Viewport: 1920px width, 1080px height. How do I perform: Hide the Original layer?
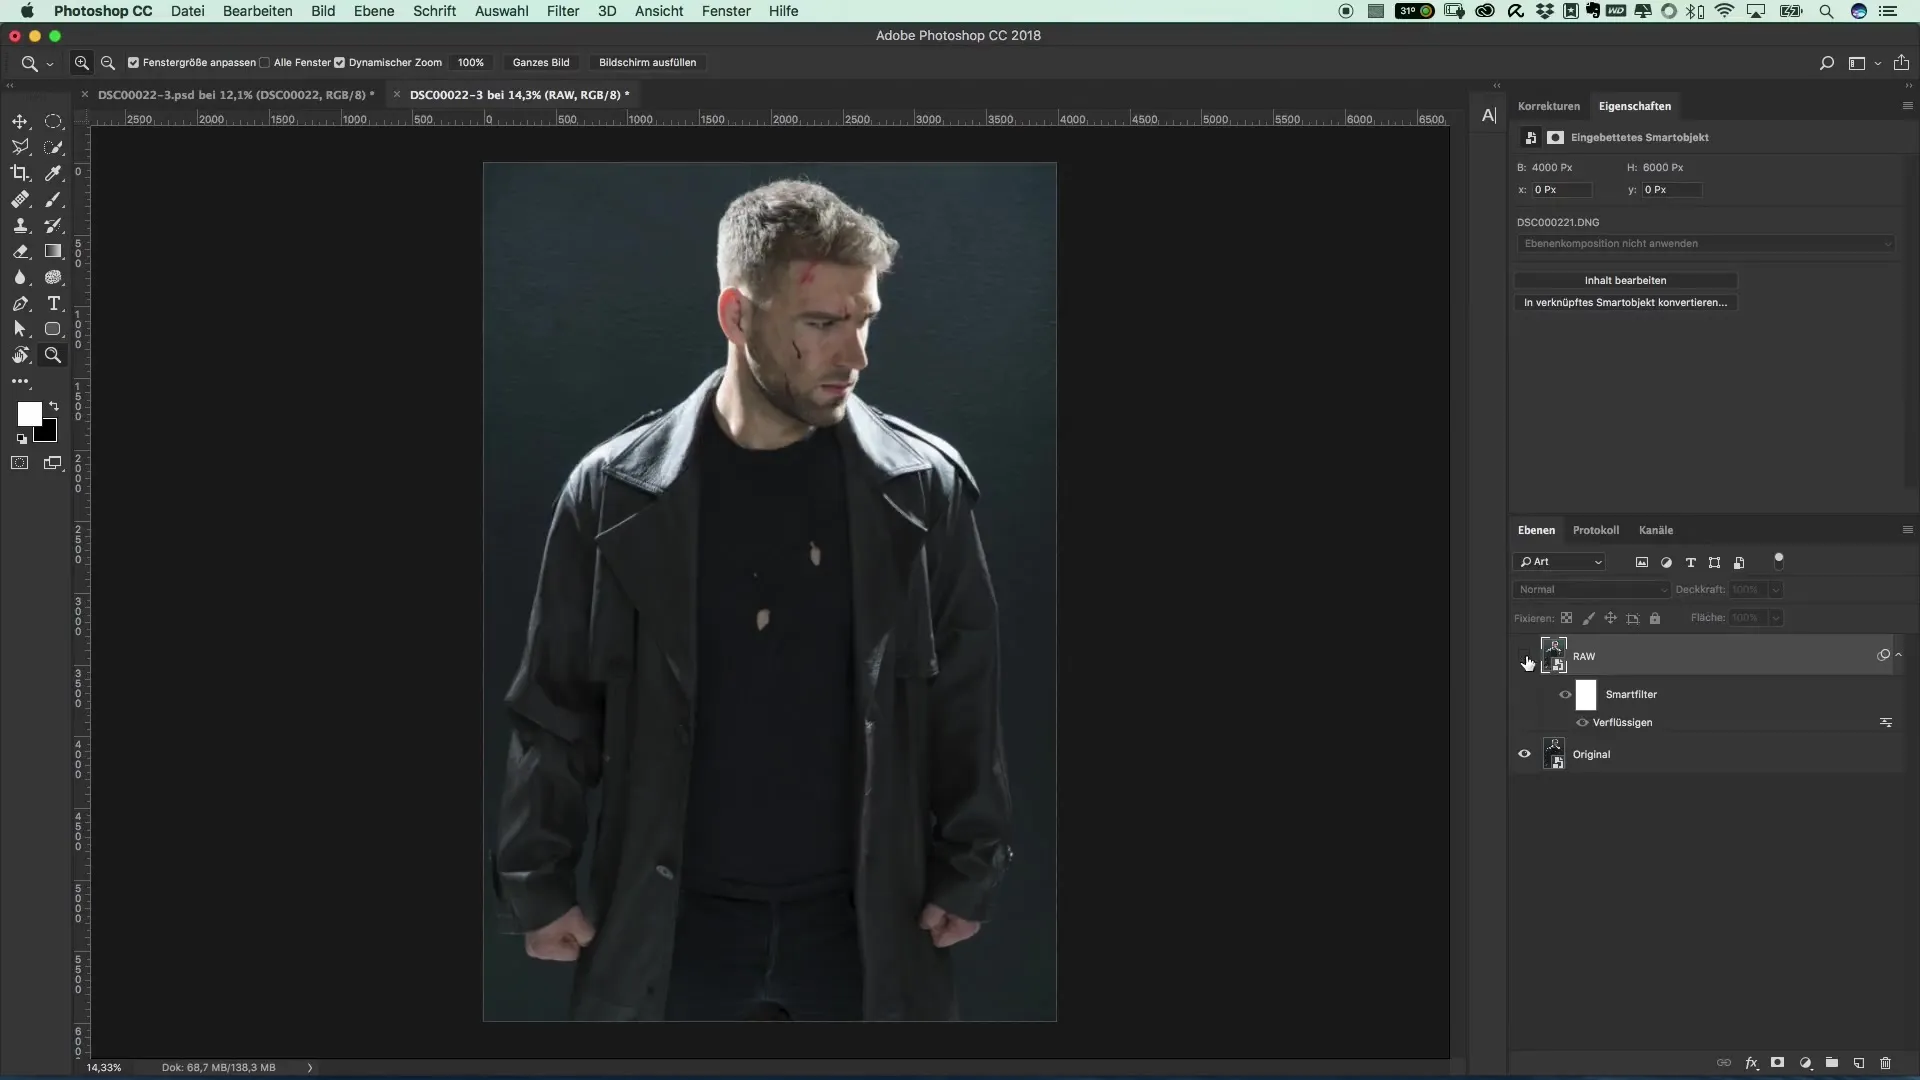click(1525, 754)
